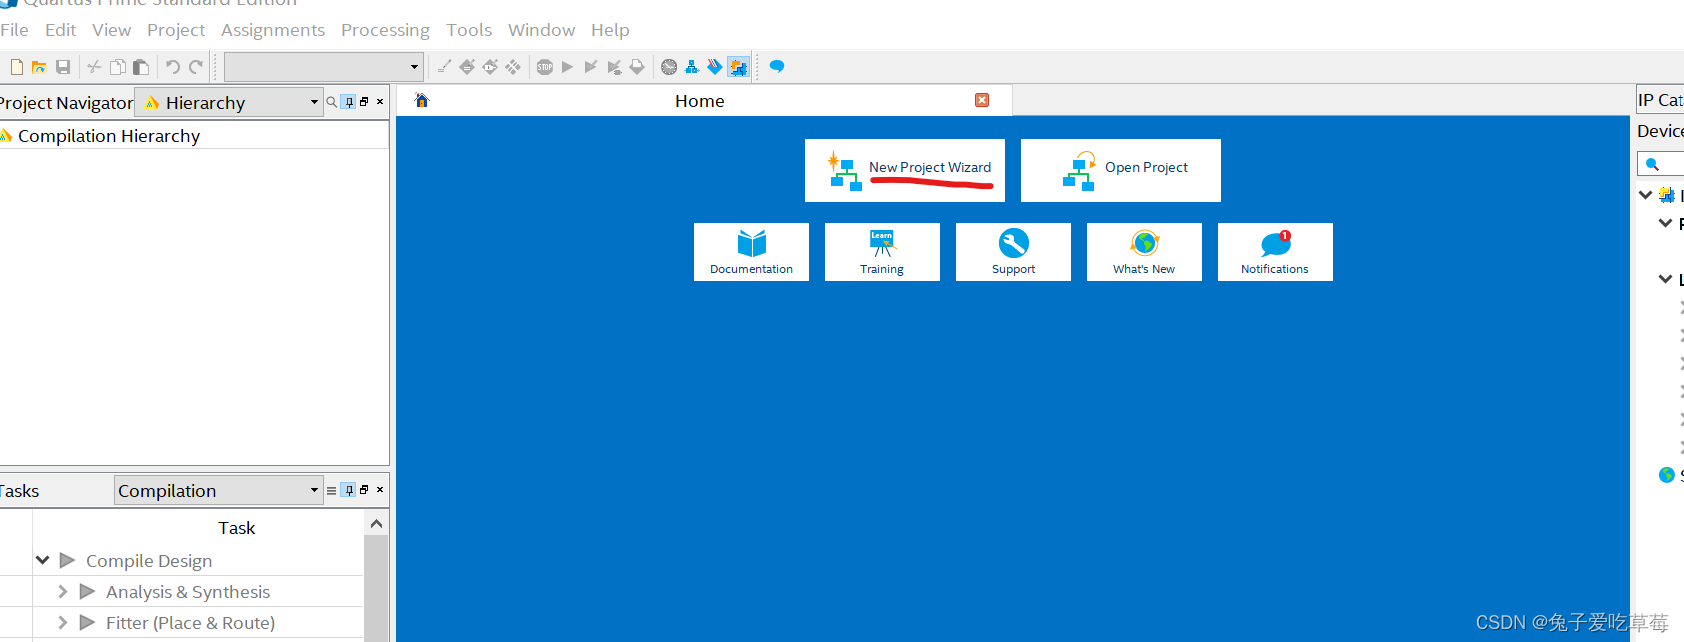Launch the New Project Wizard

(905, 170)
